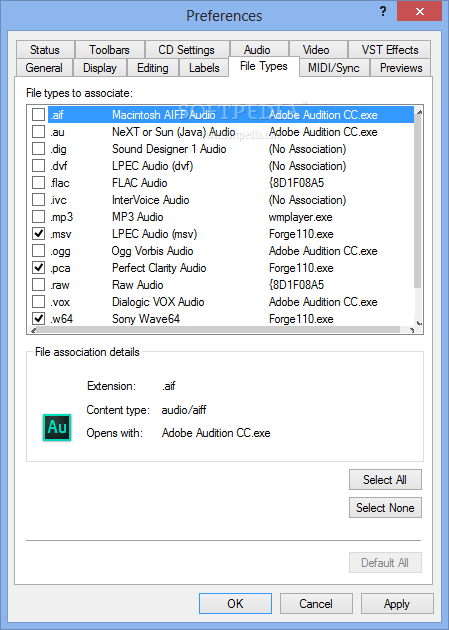
Task: Check the .aif file type checkbox
Action: tap(39, 115)
